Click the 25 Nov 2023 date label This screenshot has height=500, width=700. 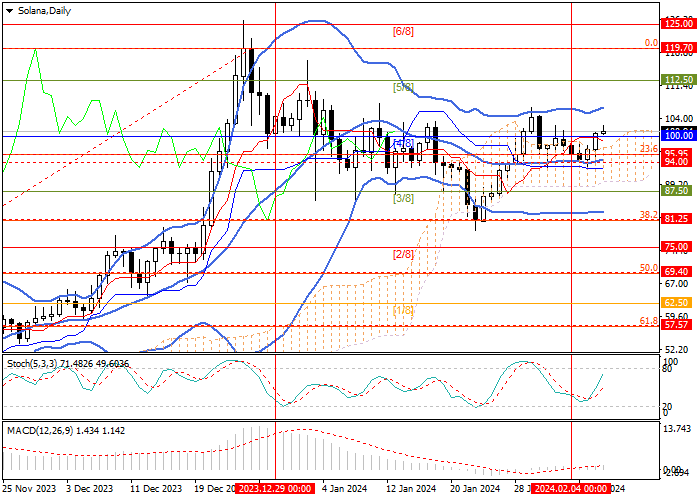29,488
